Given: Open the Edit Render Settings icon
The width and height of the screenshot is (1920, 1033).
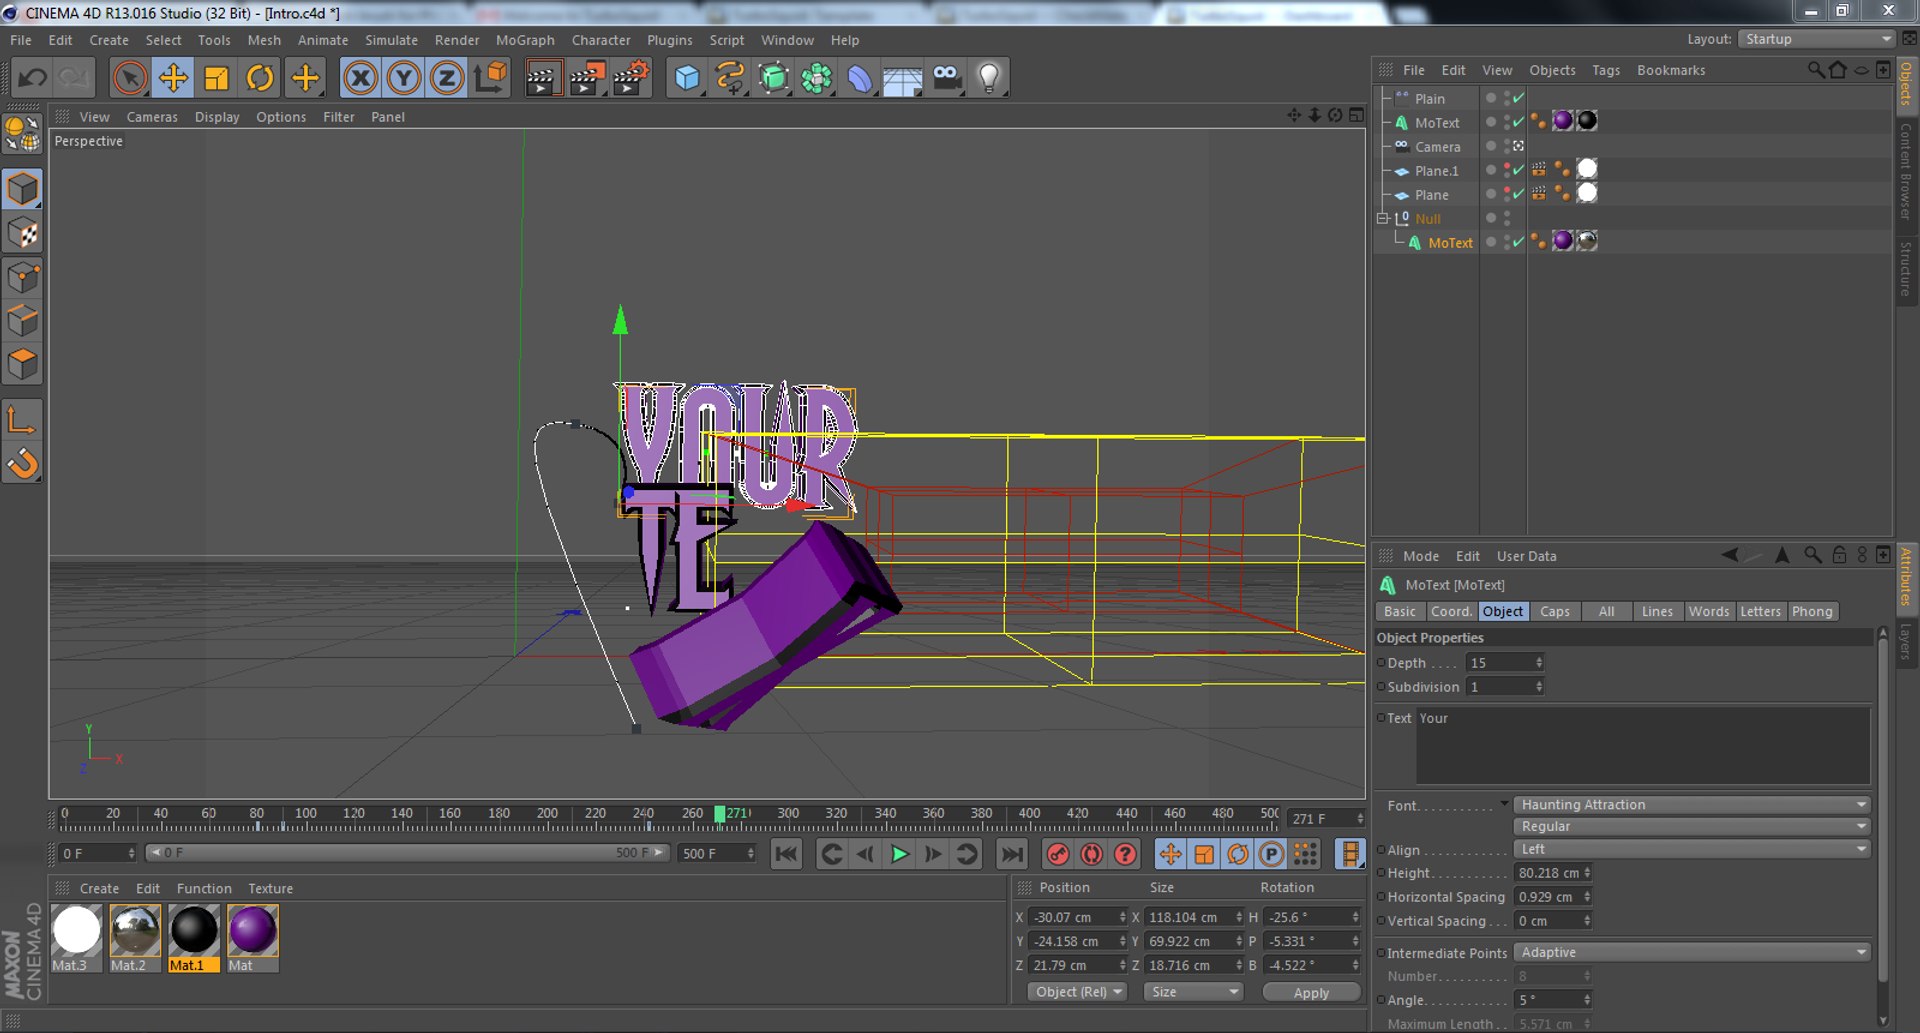Looking at the screenshot, I should [x=631, y=78].
